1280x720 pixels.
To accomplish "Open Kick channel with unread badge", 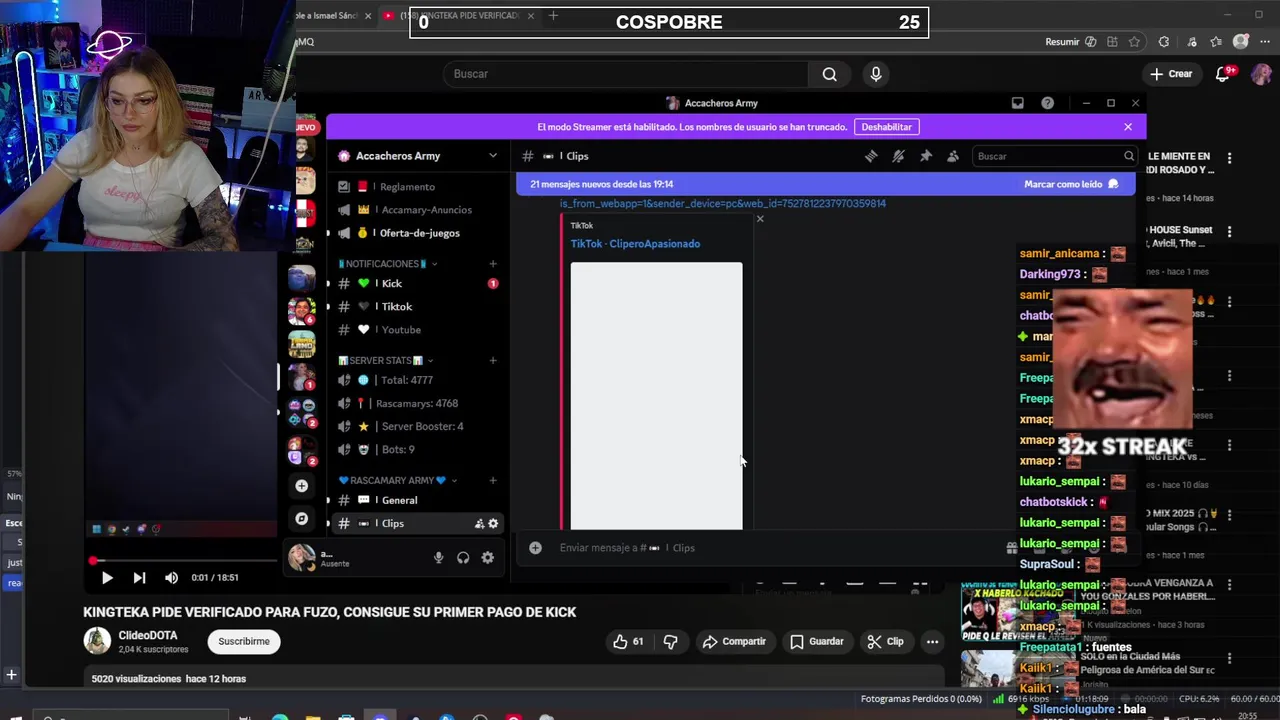I will 416,283.
